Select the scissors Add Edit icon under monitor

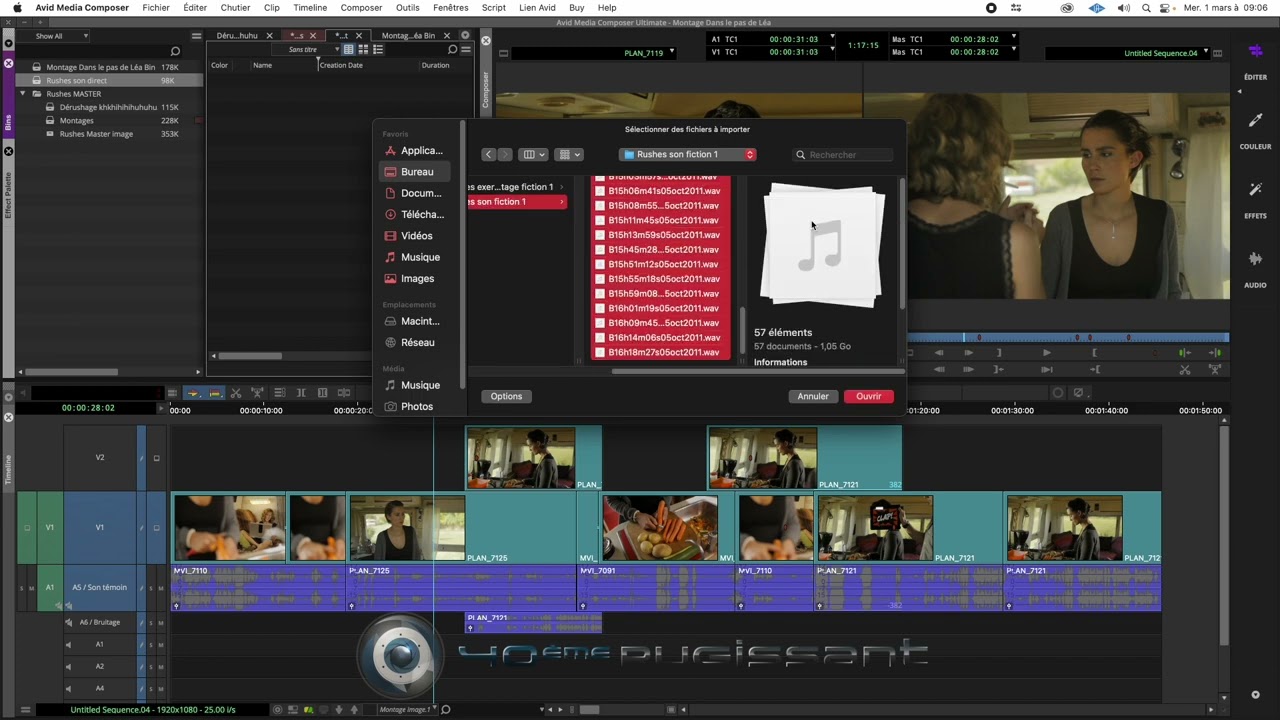[x=1185, y=369]
